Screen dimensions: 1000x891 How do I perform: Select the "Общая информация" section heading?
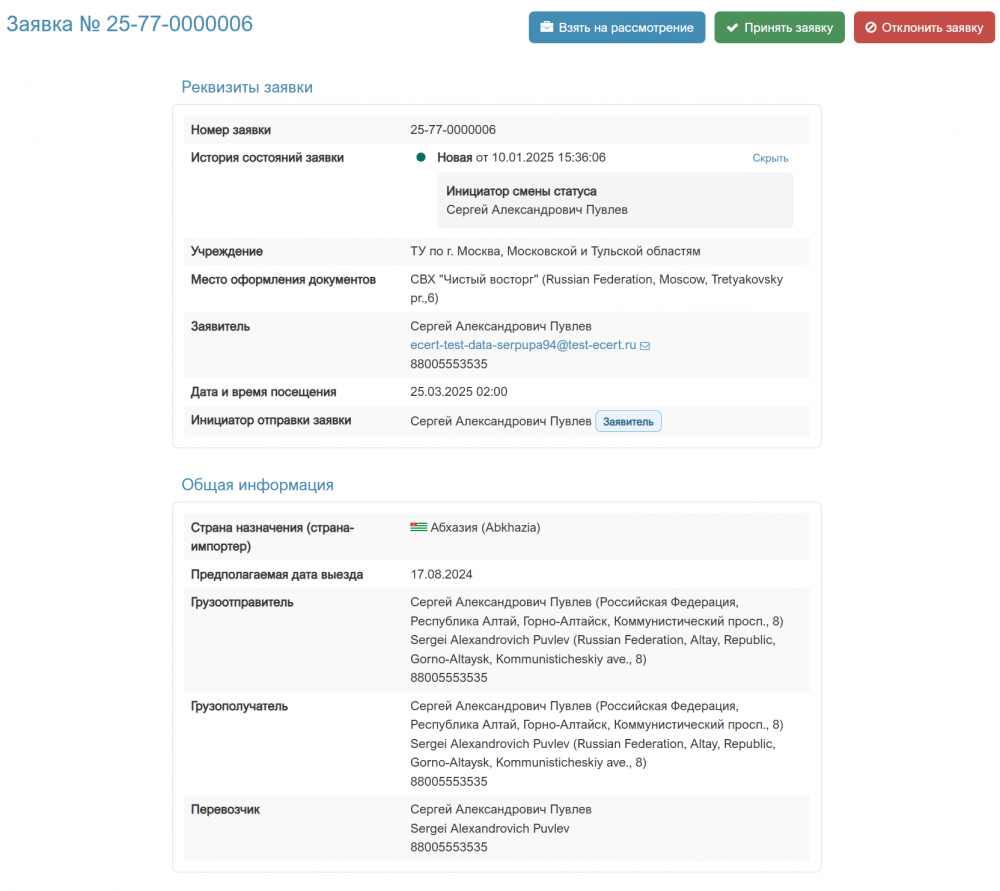[257, 485]
